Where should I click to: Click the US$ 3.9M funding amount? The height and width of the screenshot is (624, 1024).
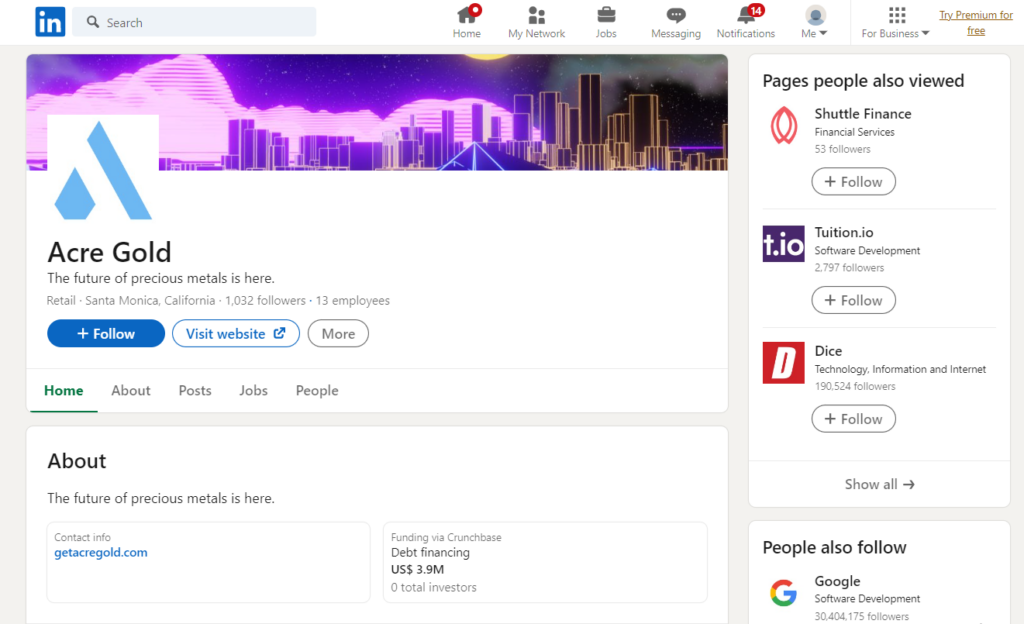point(417,569)
